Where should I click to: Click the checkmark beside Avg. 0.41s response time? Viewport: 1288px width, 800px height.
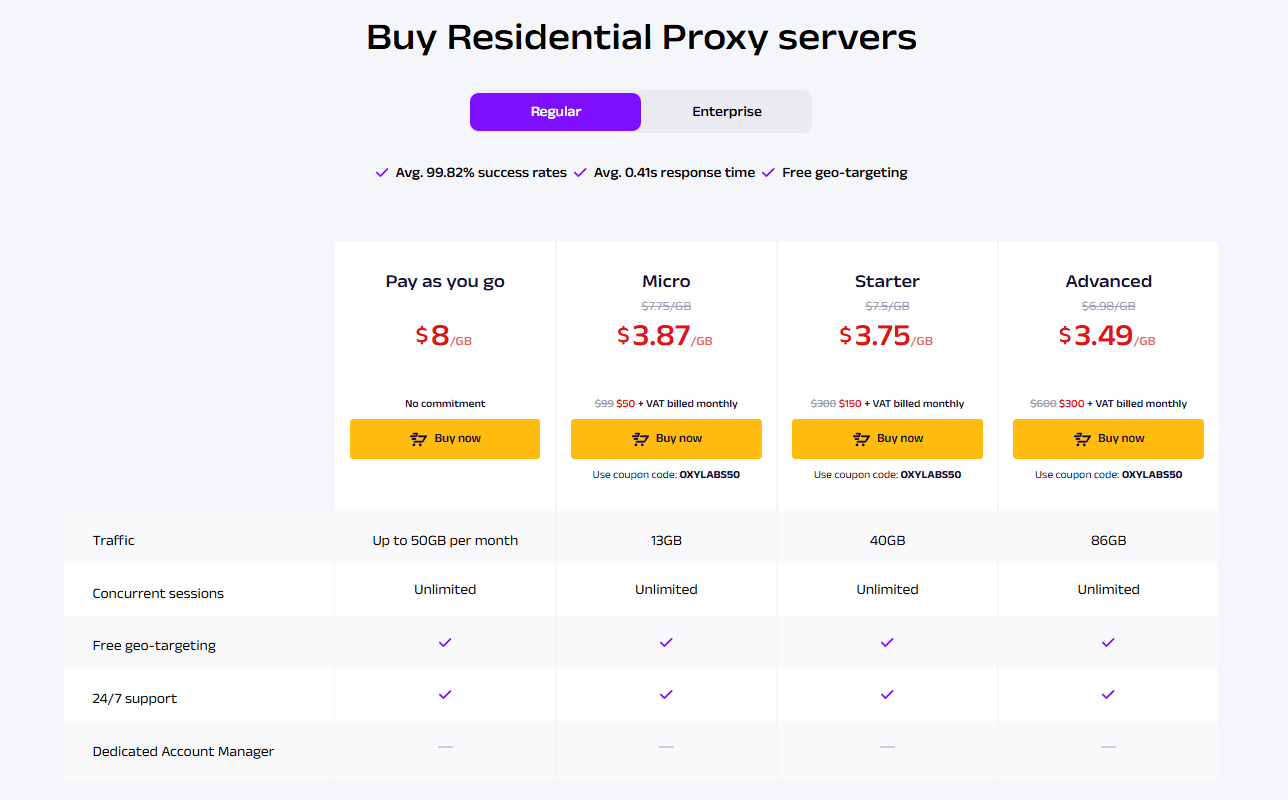point(579,172)
